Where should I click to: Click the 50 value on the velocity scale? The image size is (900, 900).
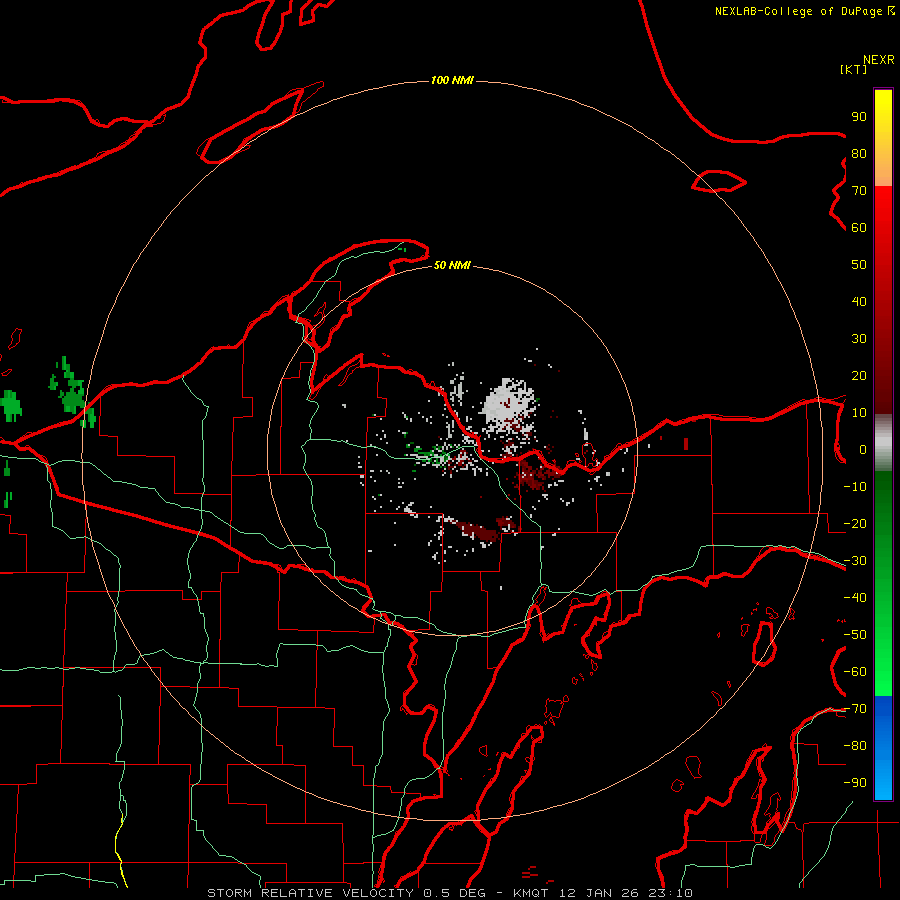859,265
